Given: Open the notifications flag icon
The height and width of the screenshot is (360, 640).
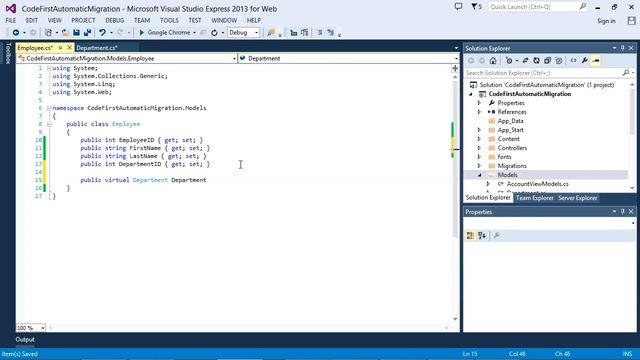Looking at the screenshot, I should pos(476,7).
